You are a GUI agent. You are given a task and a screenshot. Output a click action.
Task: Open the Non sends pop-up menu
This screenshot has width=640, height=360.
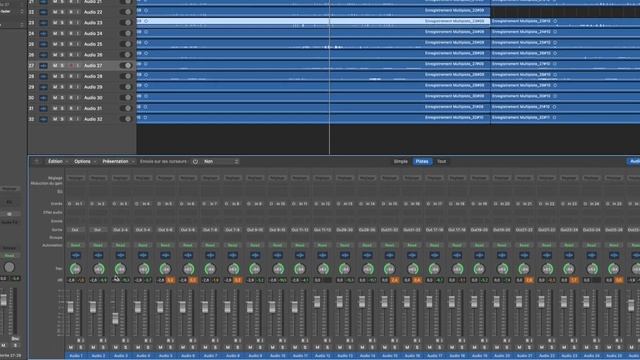click(220, 162)
